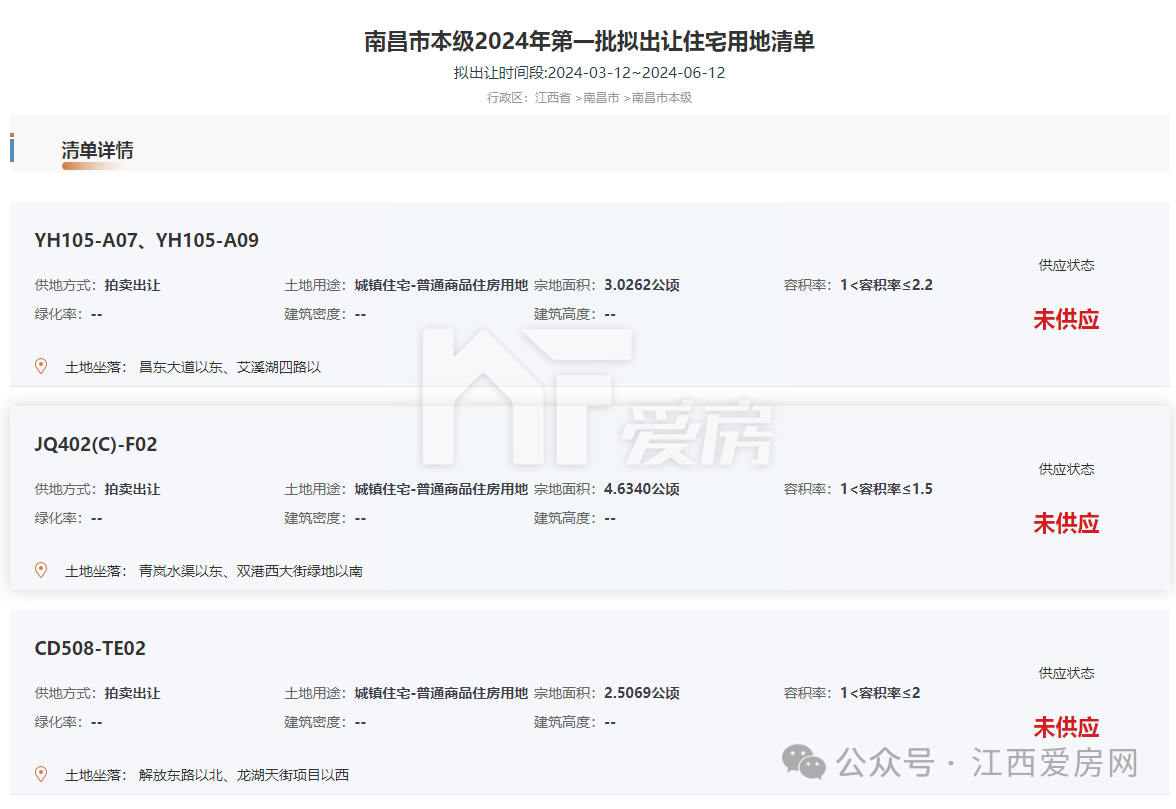This screenshot has height=809, width=1176.
Task: Click address 解放东路以北、龙湖天街项目以西
Action: [244, 775]
